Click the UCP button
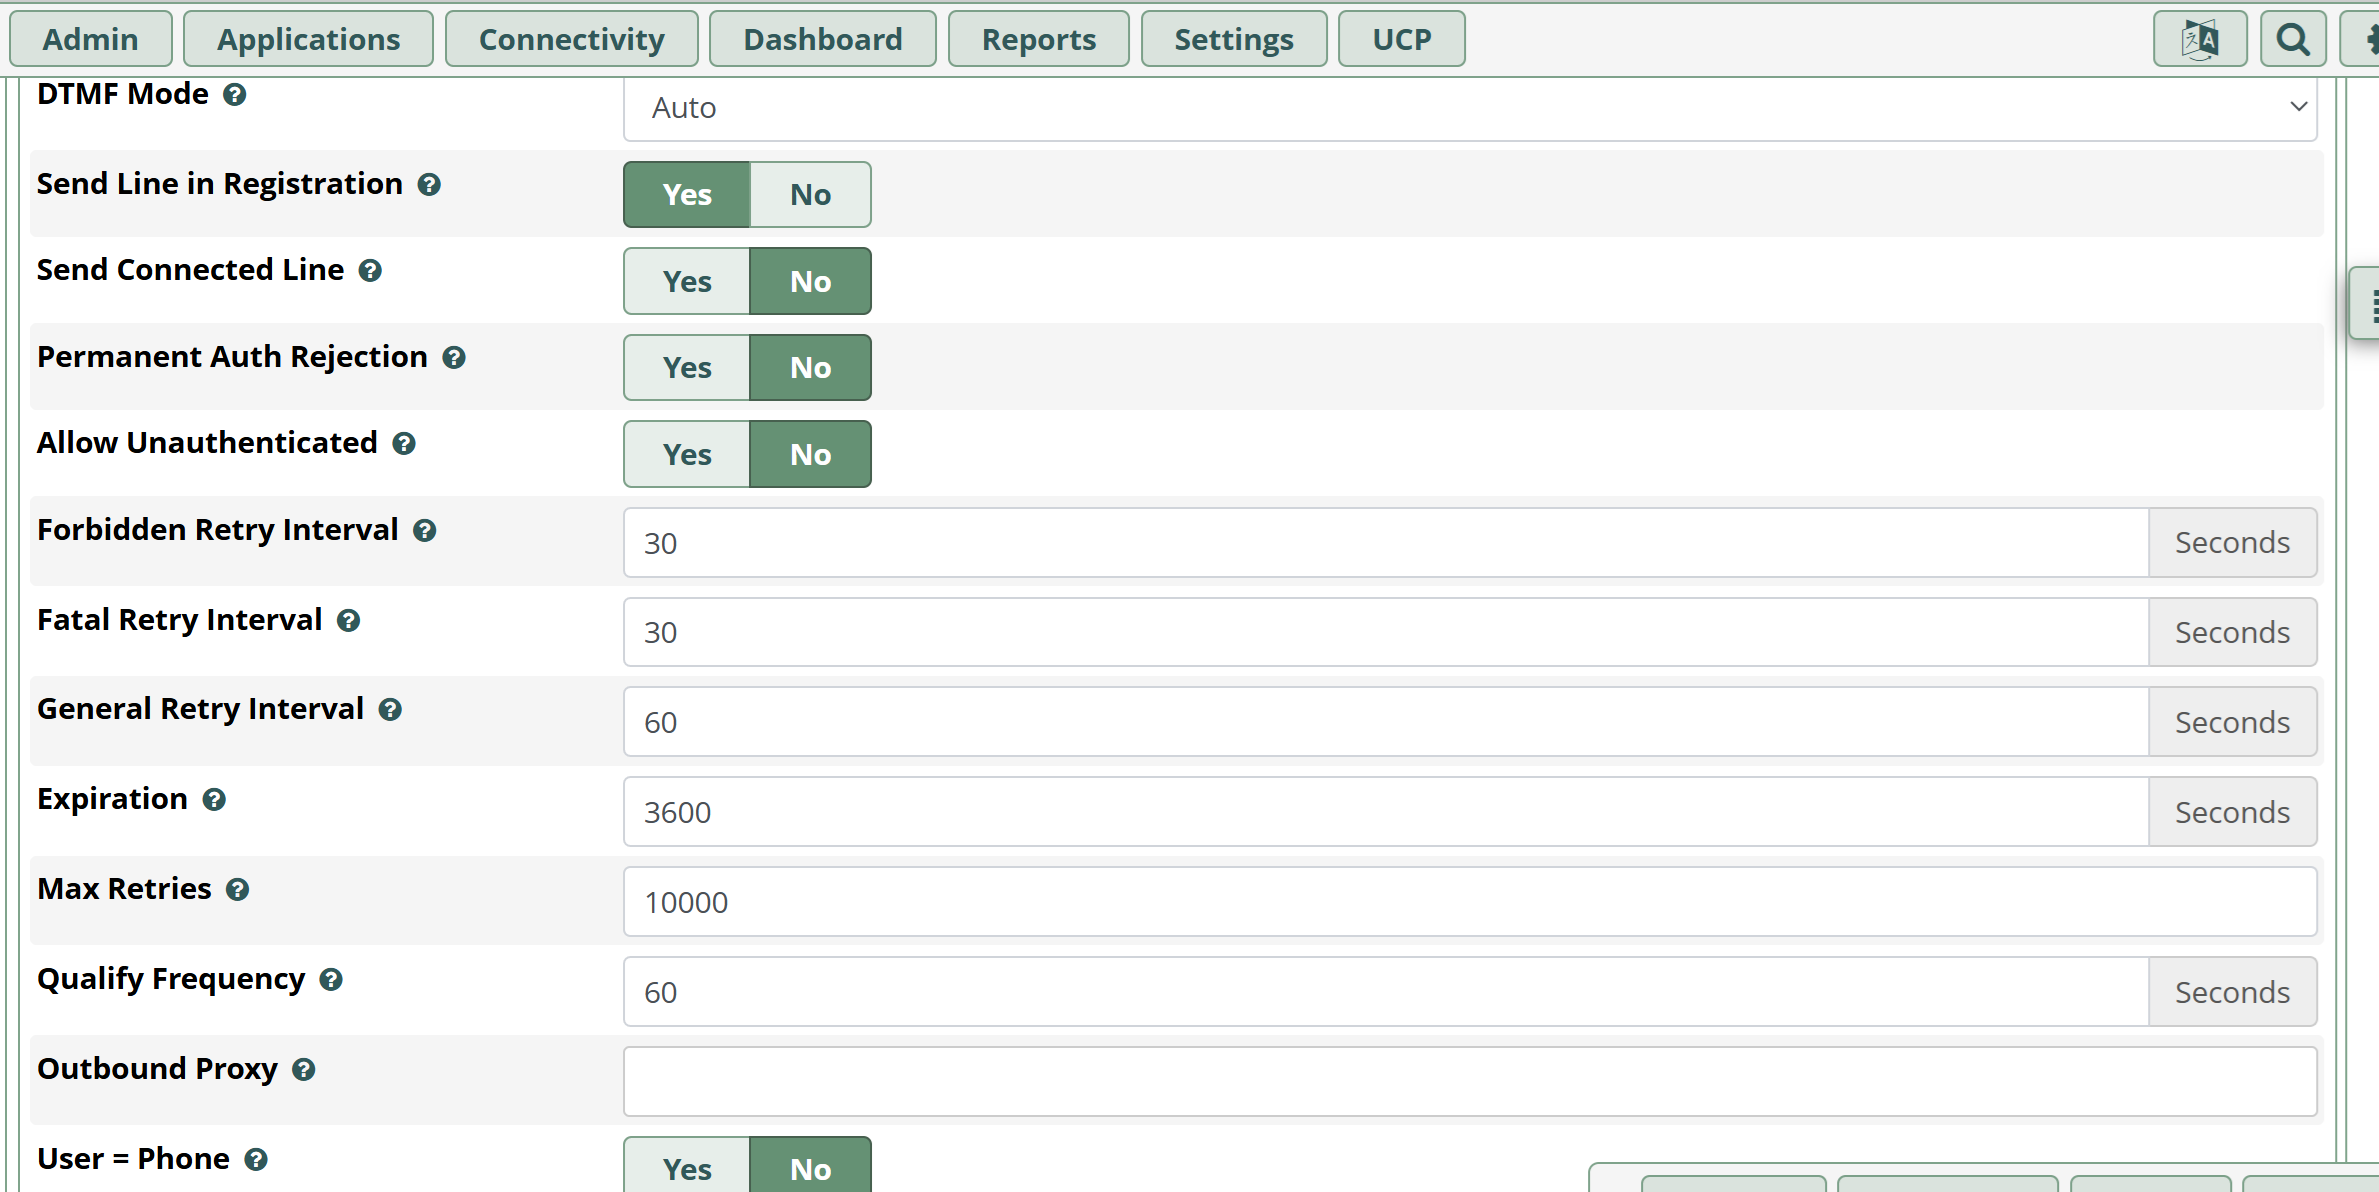Viewport: 2379px width, 1192px height. (1401, 40)
